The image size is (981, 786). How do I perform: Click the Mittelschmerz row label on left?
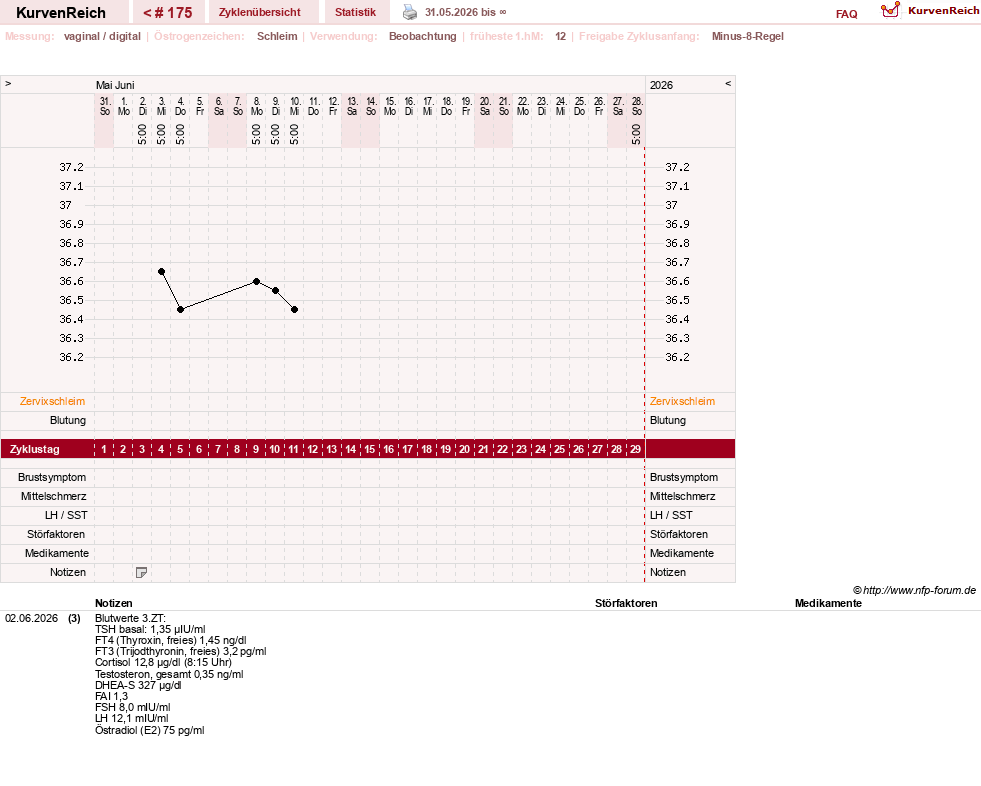click(x=53, y=496)
